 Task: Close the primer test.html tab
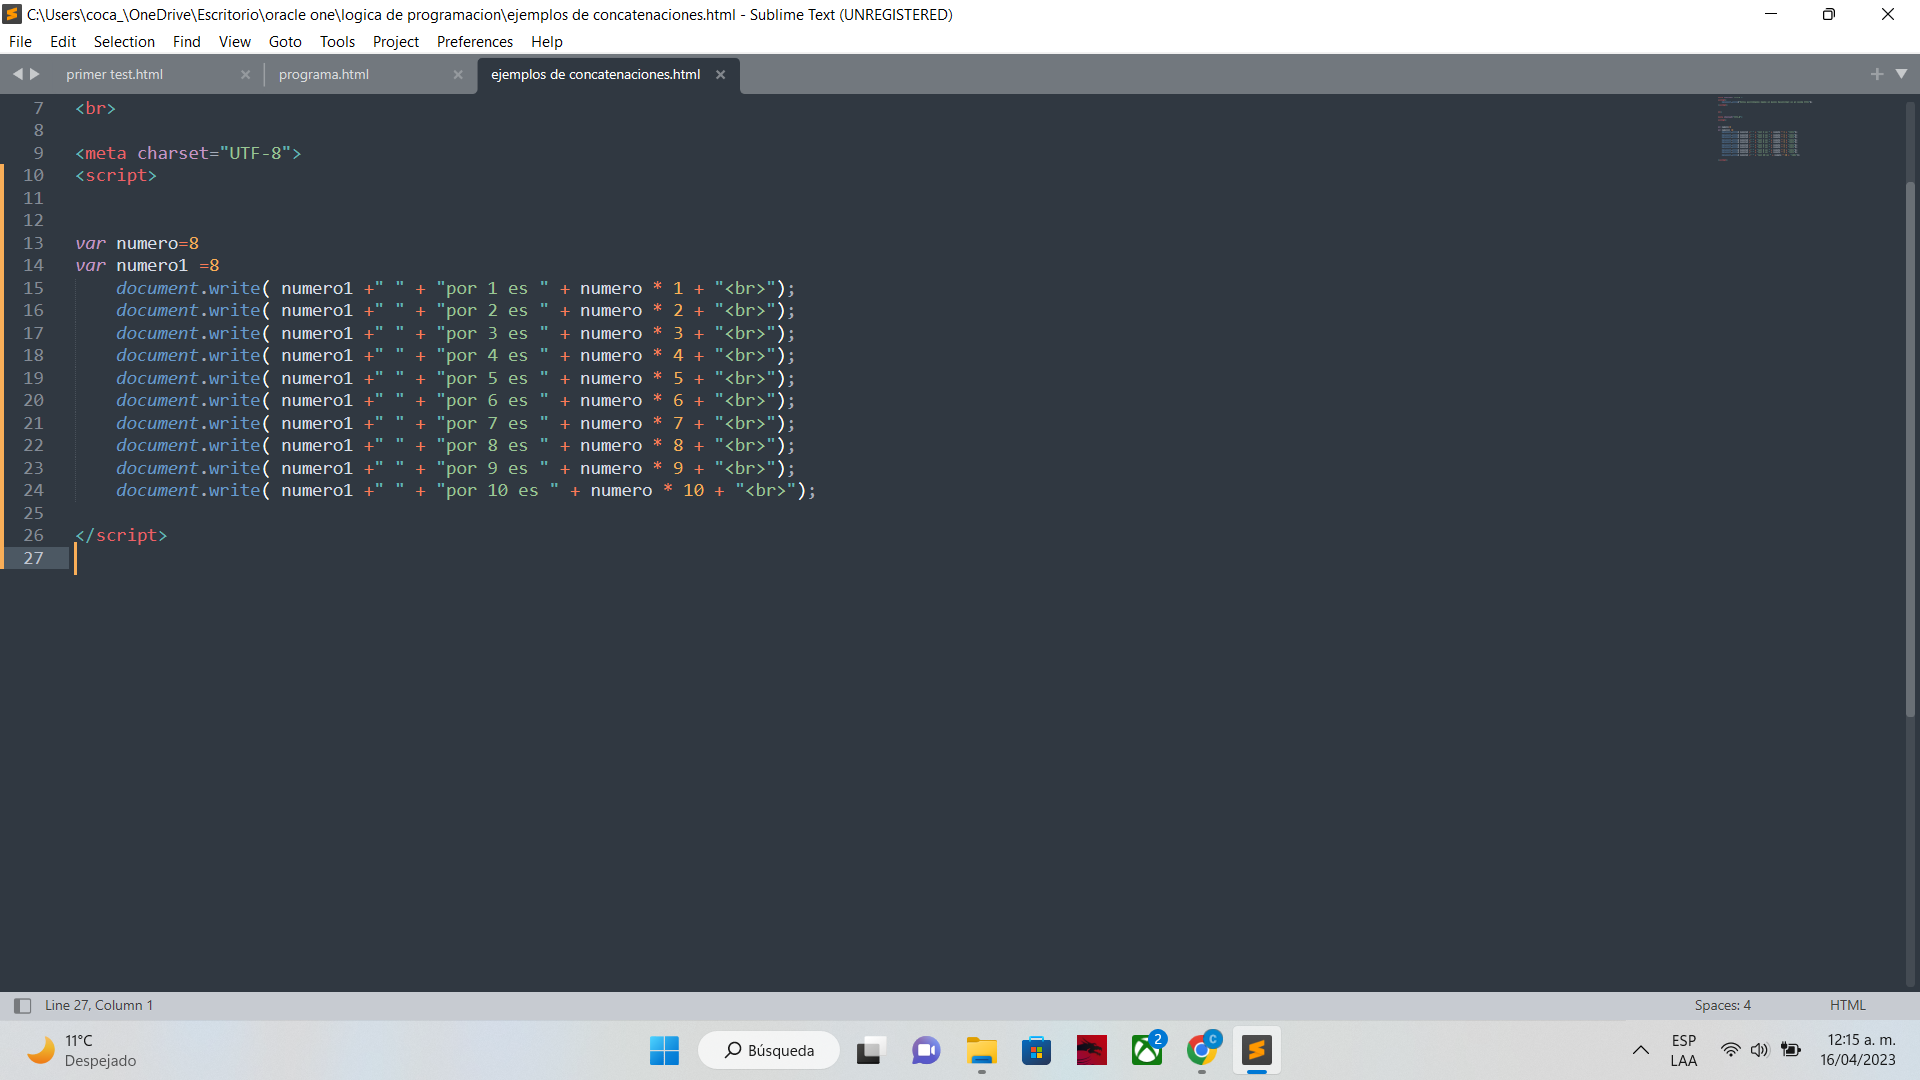(x=245, y=74)
